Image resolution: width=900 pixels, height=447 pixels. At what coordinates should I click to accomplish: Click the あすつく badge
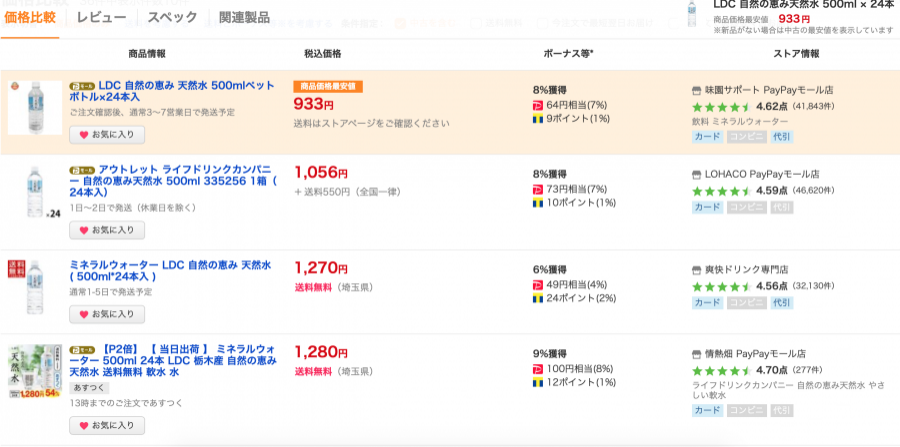89,388
